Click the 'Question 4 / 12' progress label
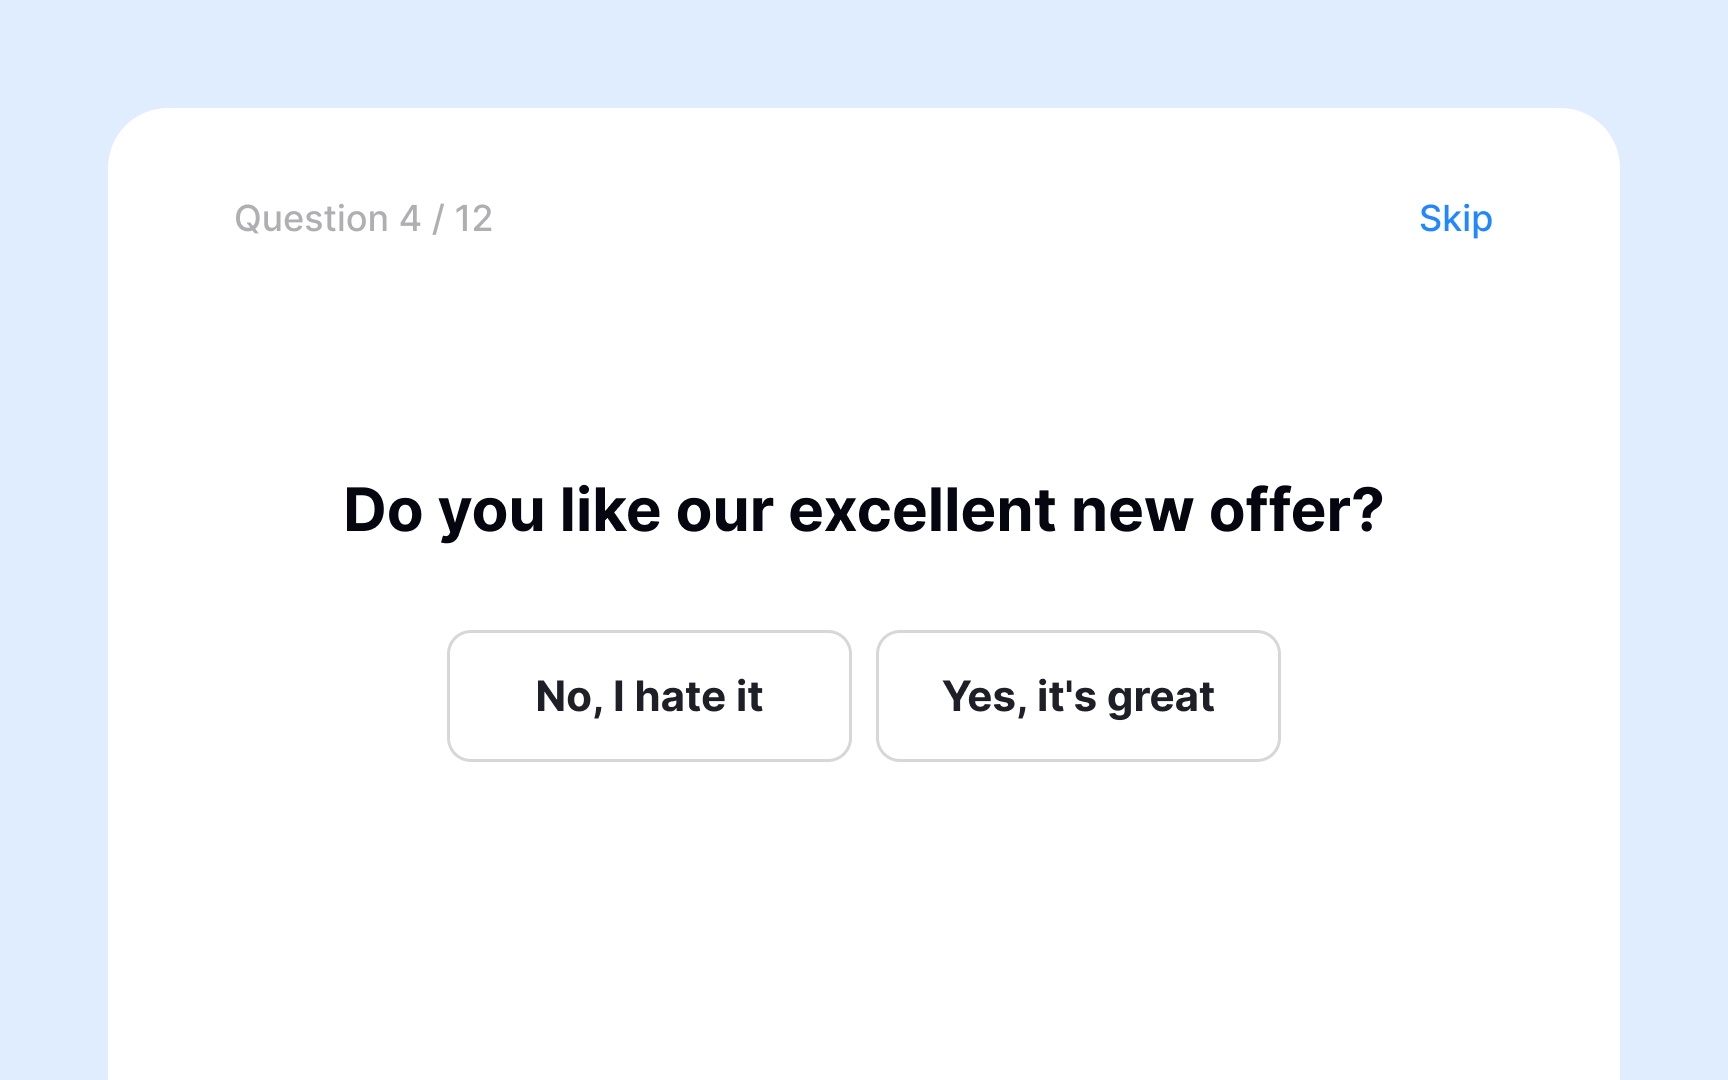This screenshot has width=1728, height=1080. click(x=364, y=219)
